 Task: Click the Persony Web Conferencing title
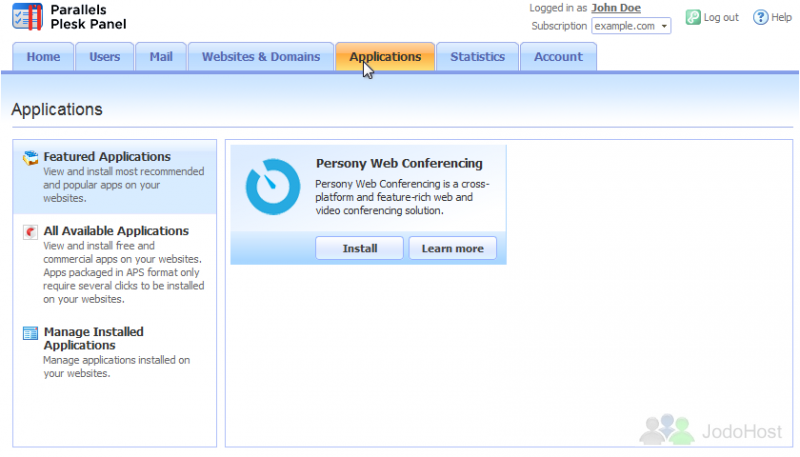point(399,163)
